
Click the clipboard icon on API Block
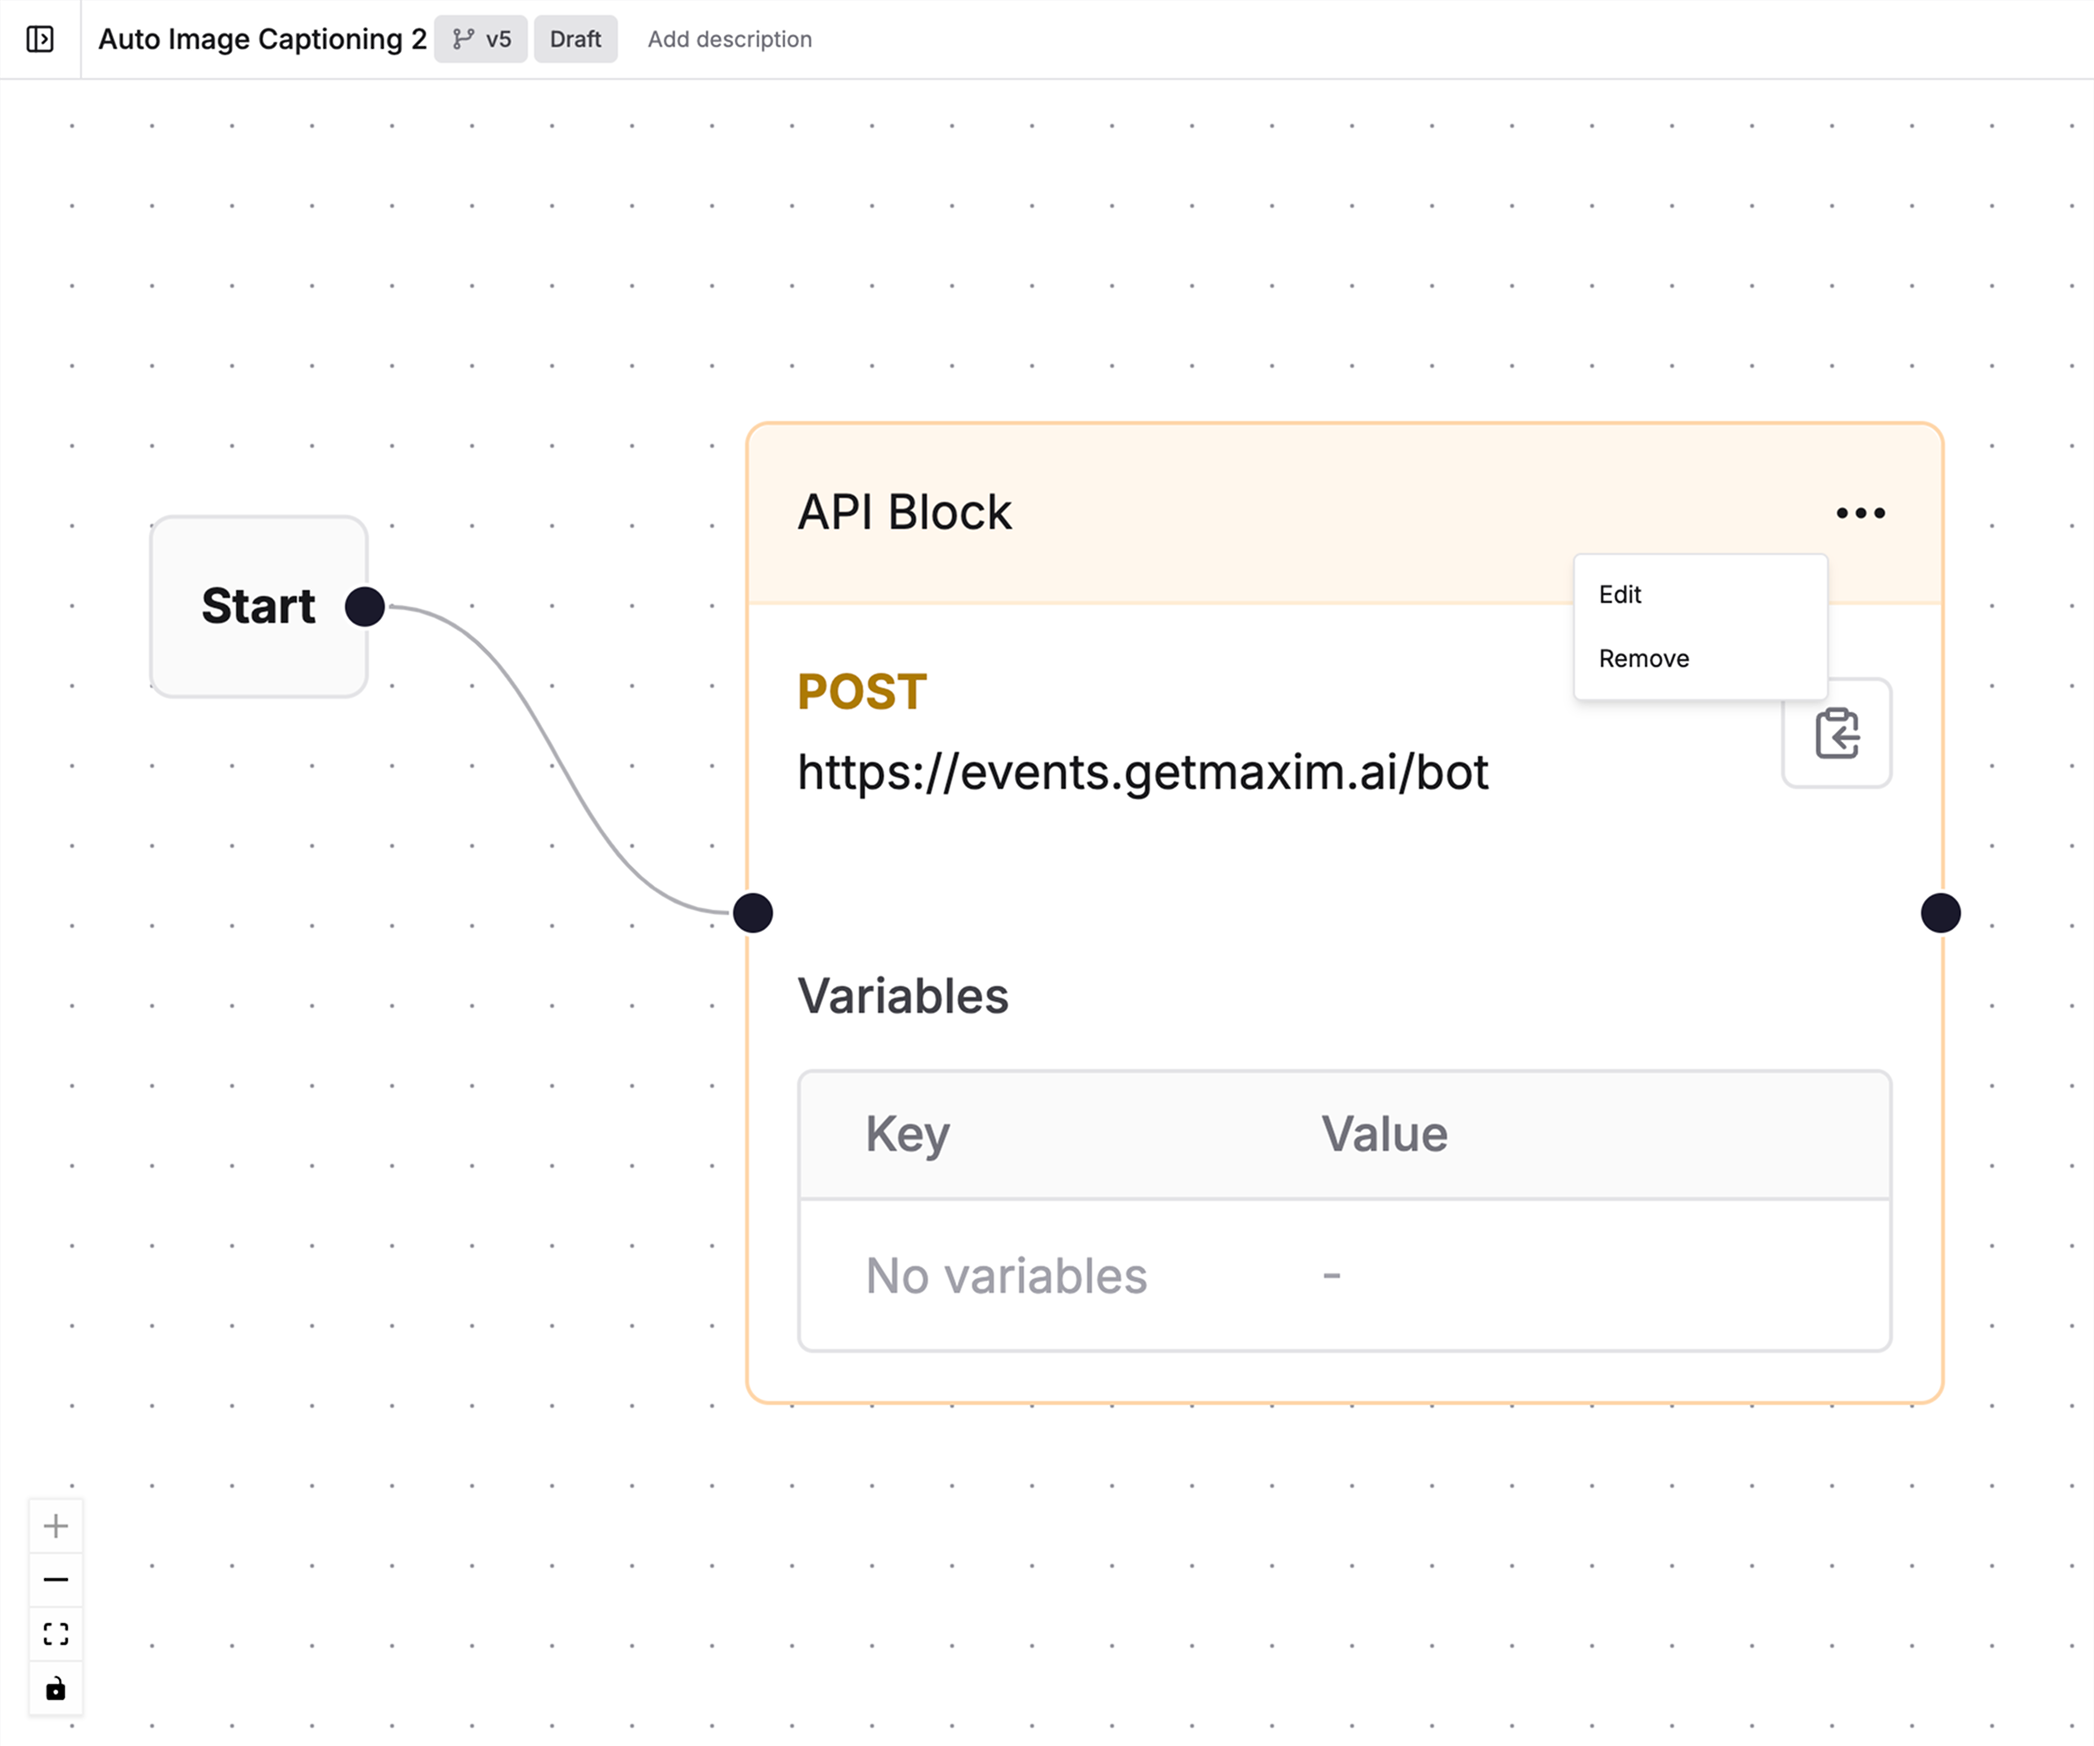[x=1836, y=733]
